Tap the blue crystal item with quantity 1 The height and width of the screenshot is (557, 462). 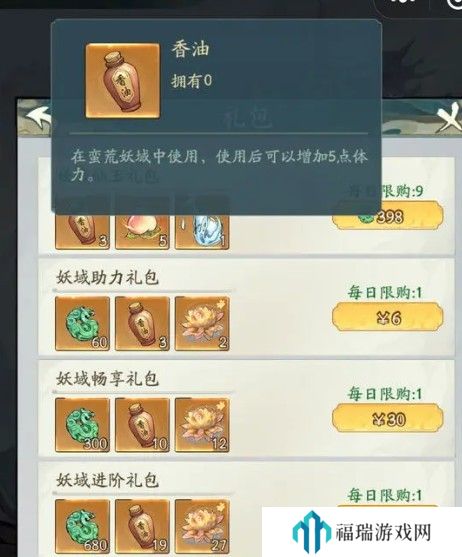click(x=202, y=231)
